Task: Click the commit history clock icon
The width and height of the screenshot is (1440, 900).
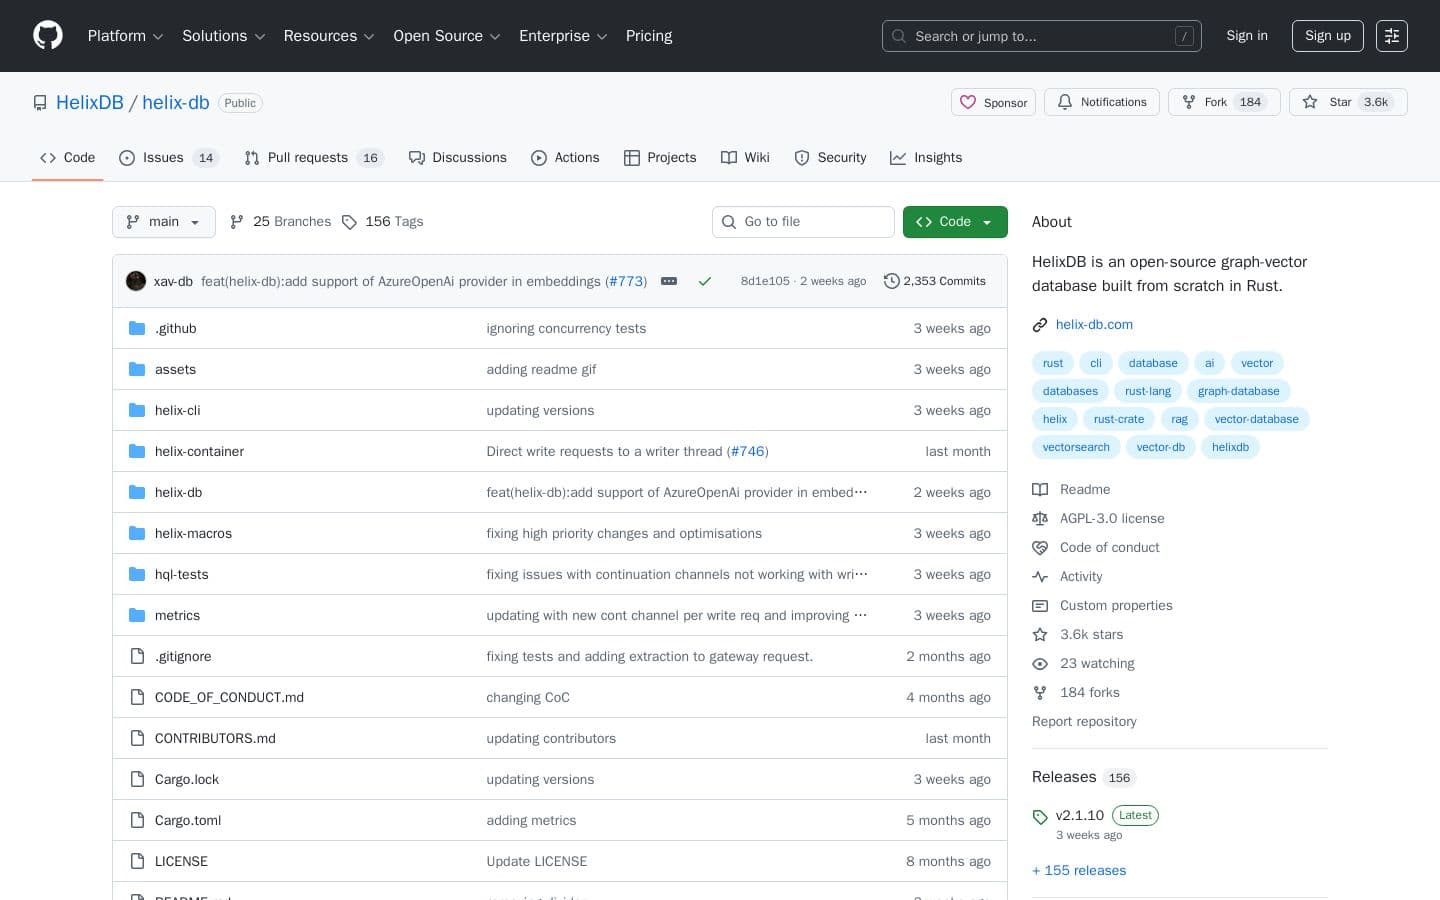Action: pos(892,281)
